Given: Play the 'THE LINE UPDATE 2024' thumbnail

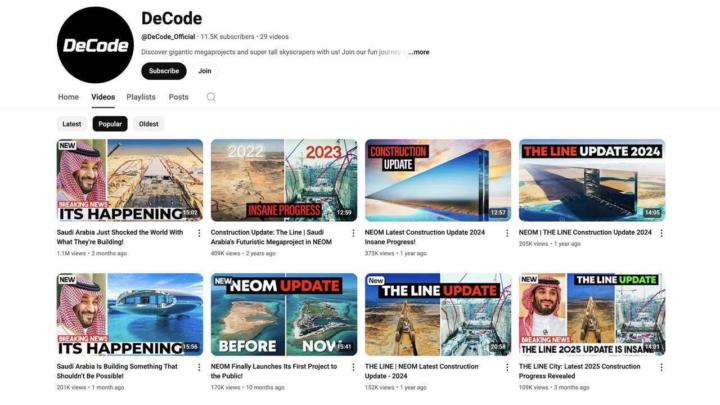Looking at the screenshot, I should (592, 180).
